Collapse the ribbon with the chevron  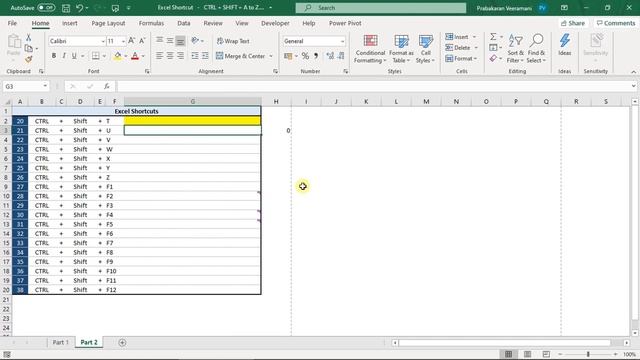pyautogui.click(x=633, y=72)
